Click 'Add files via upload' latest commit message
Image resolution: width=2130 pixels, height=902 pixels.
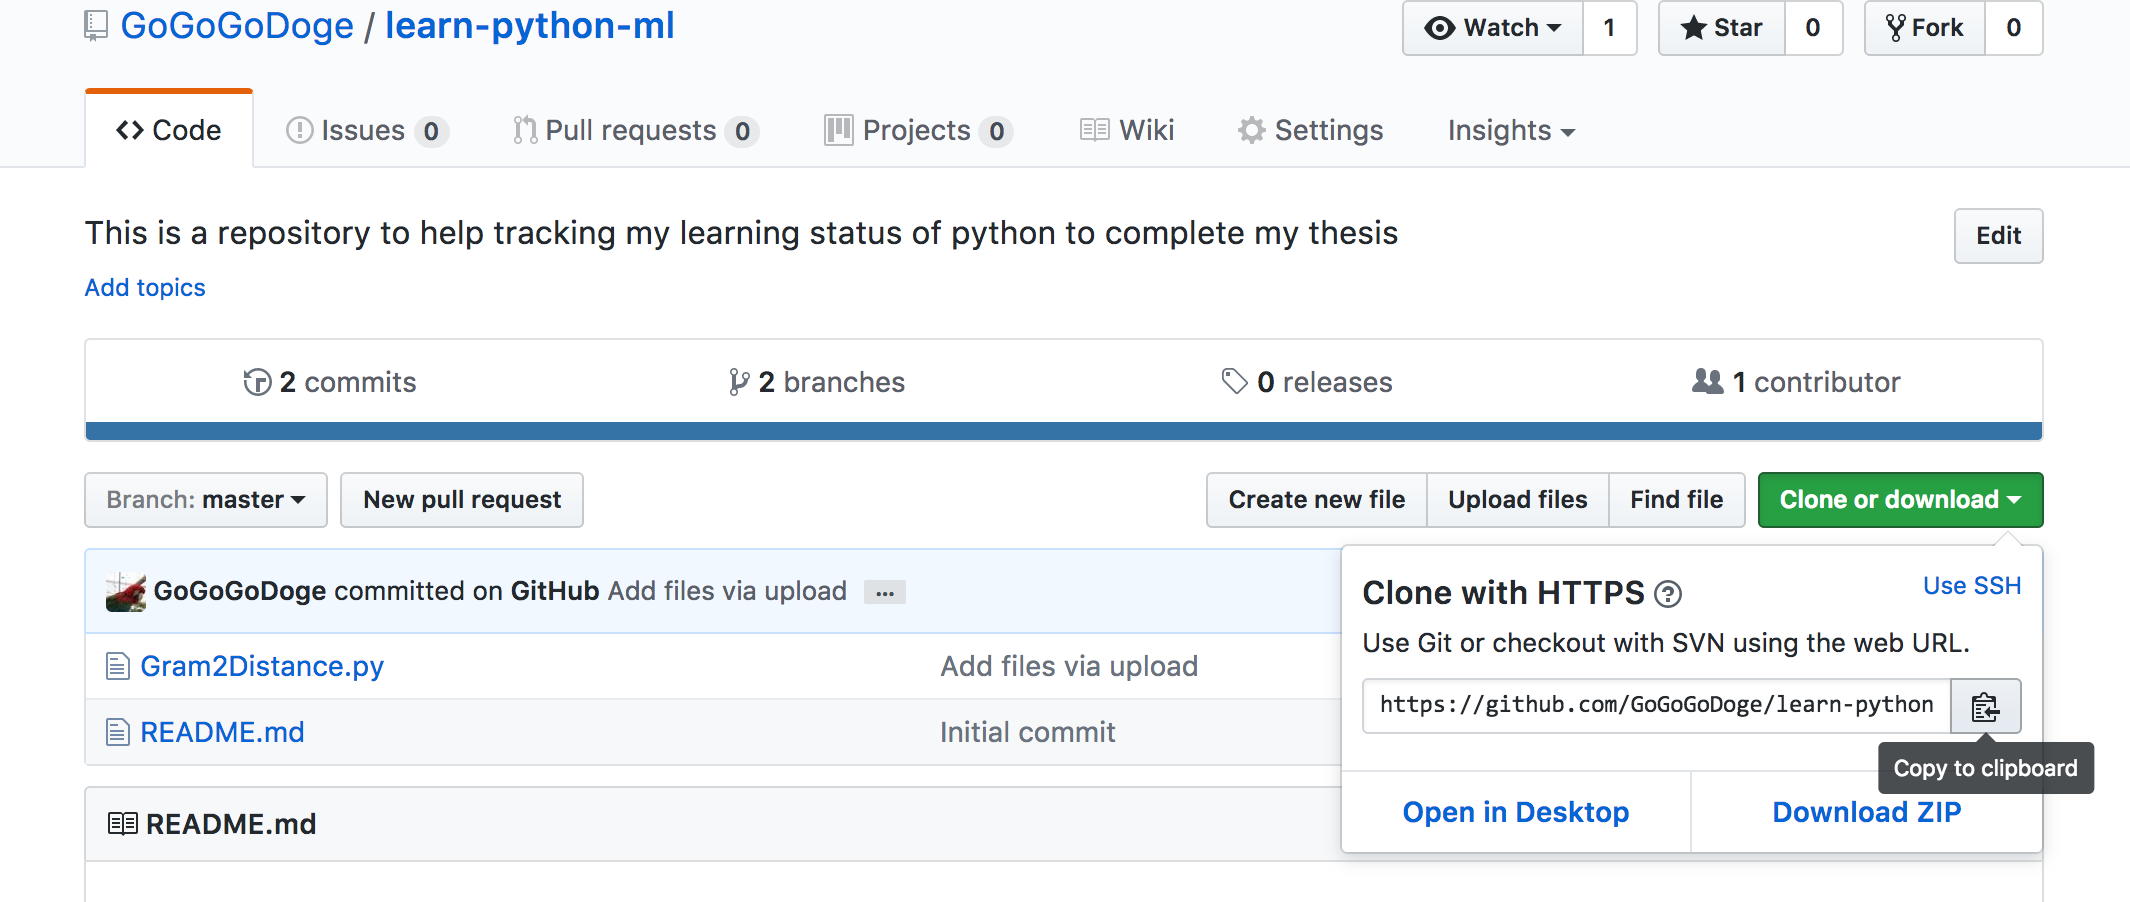coord(727,591)
